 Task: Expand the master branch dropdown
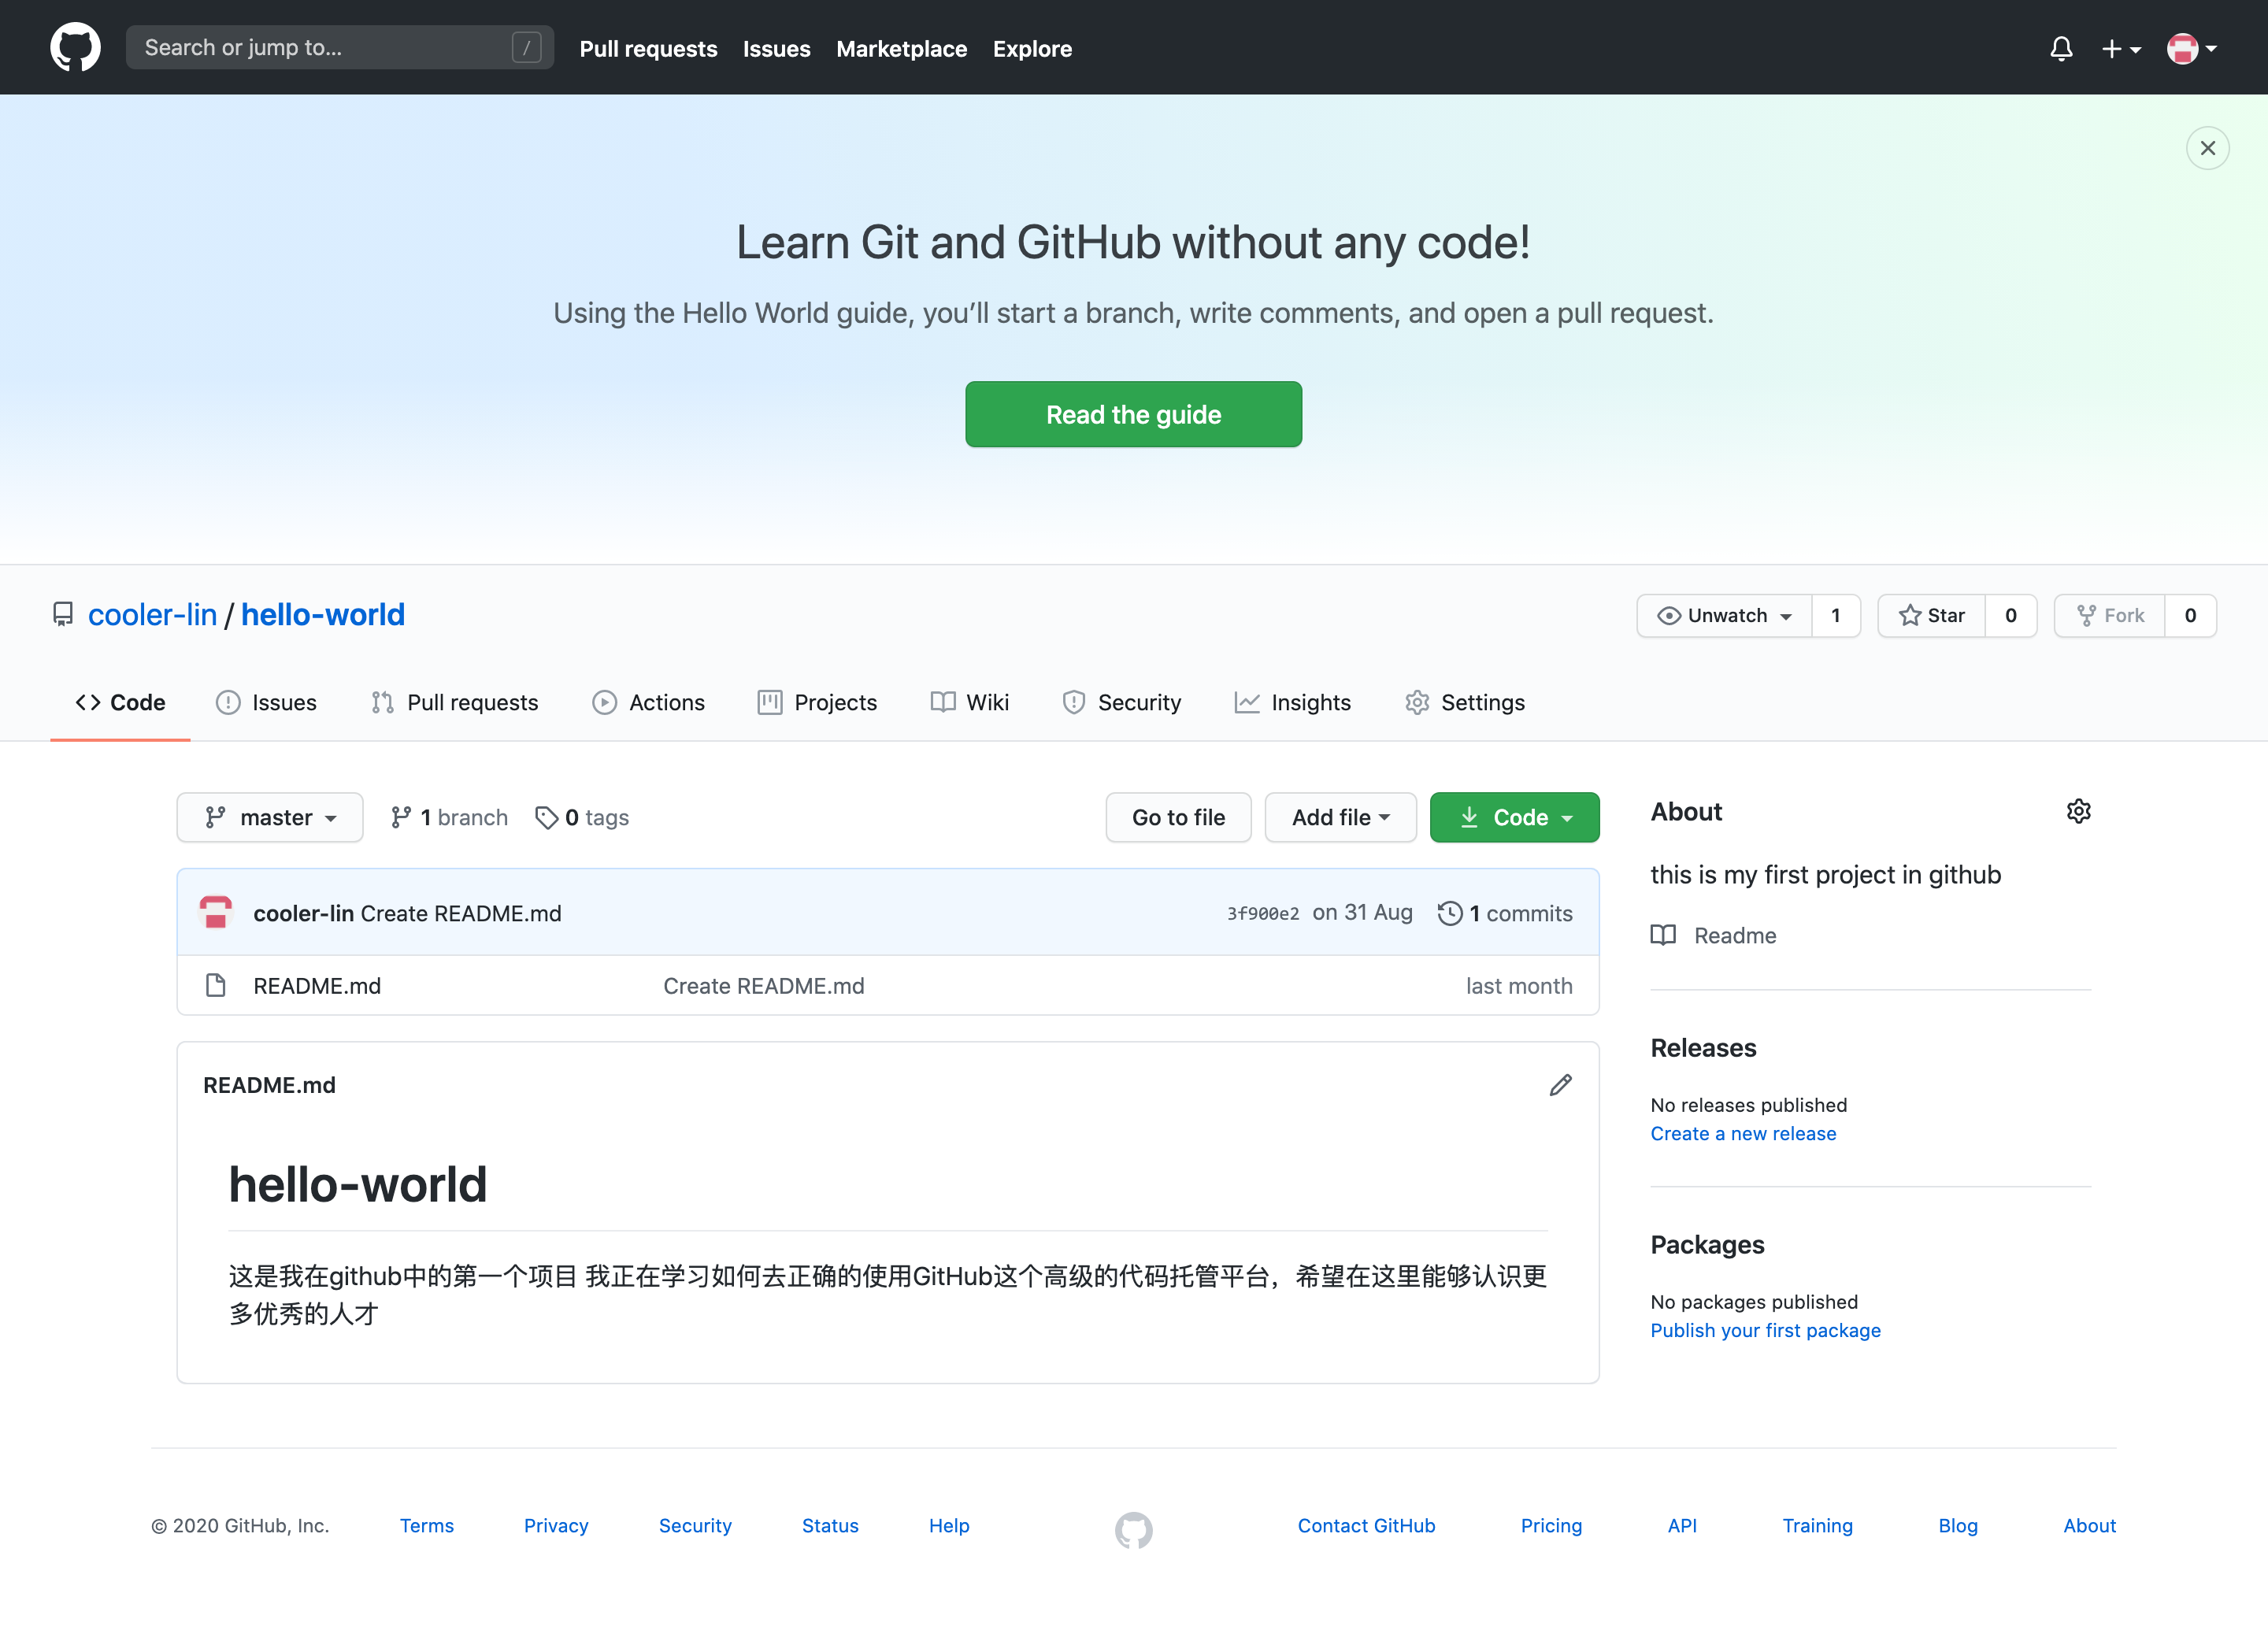point(270,818)
